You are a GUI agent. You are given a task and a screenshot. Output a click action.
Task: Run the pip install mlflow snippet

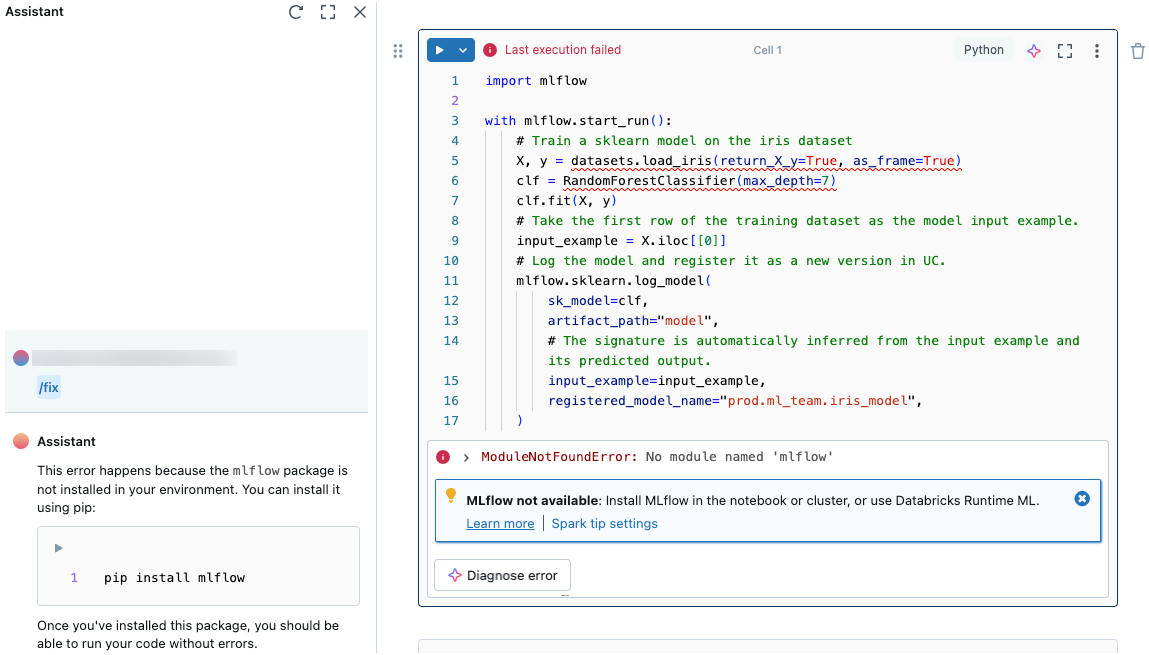click(x=59, y=547)
